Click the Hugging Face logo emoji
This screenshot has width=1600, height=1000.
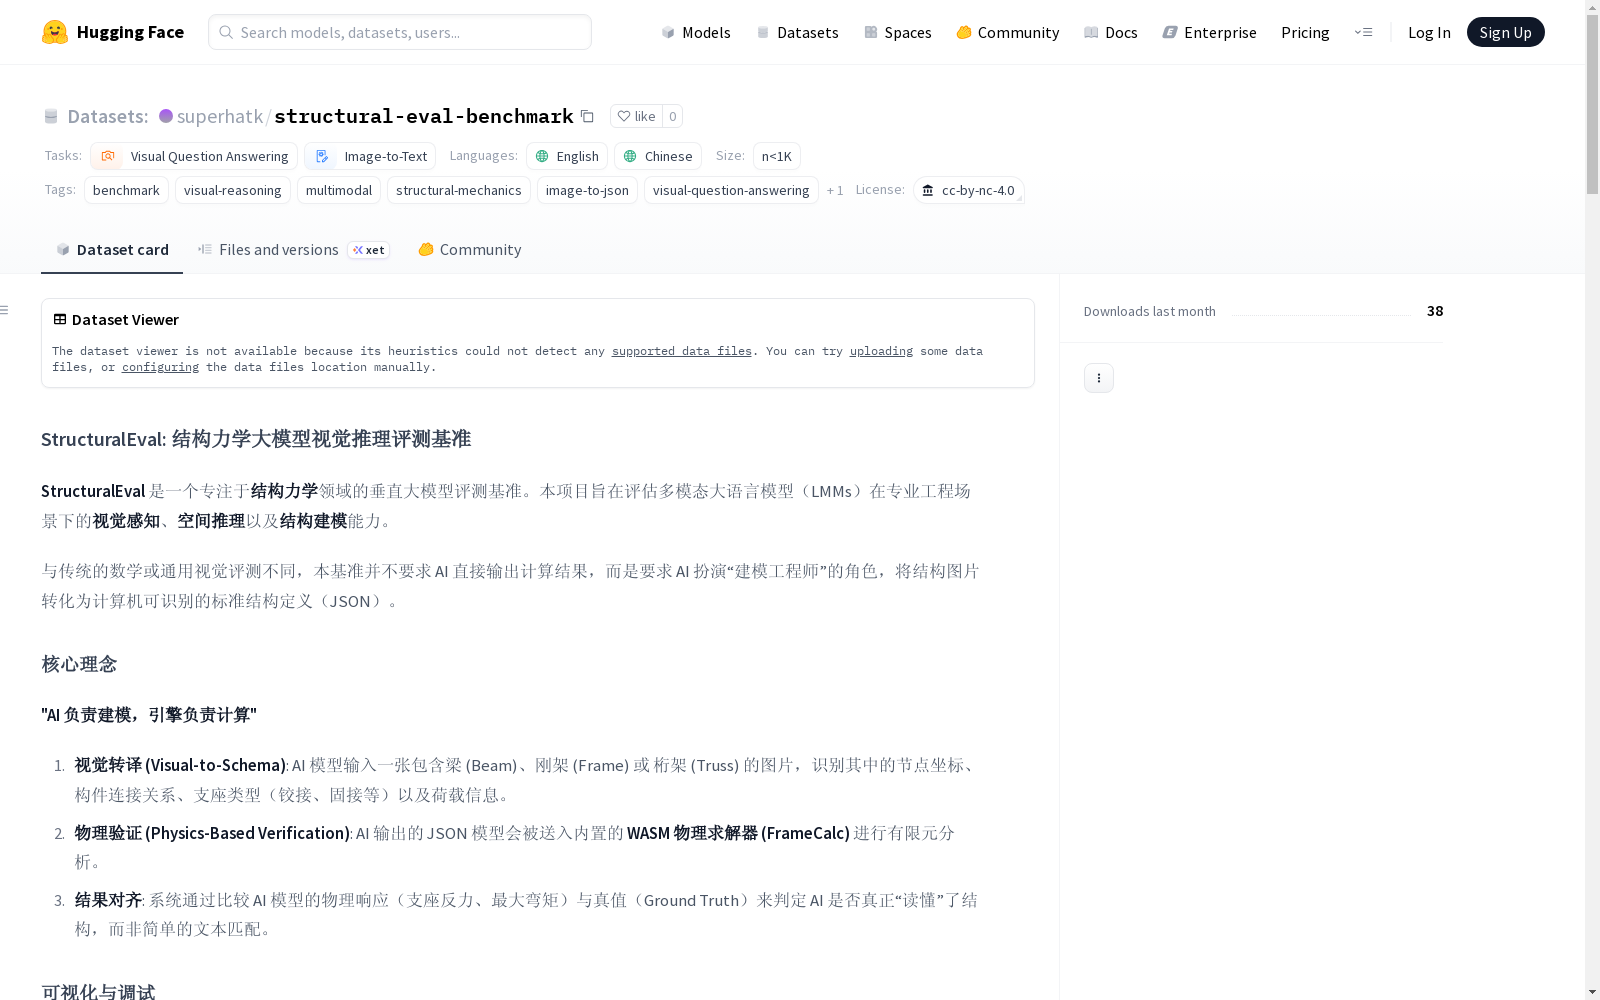(x=55, y=32)
